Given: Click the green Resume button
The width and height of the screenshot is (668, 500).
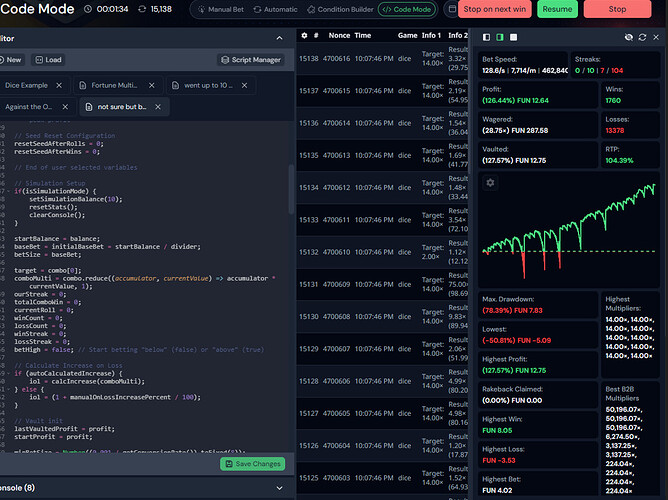Looking at the screenshot, I should [x=557, y=9].
